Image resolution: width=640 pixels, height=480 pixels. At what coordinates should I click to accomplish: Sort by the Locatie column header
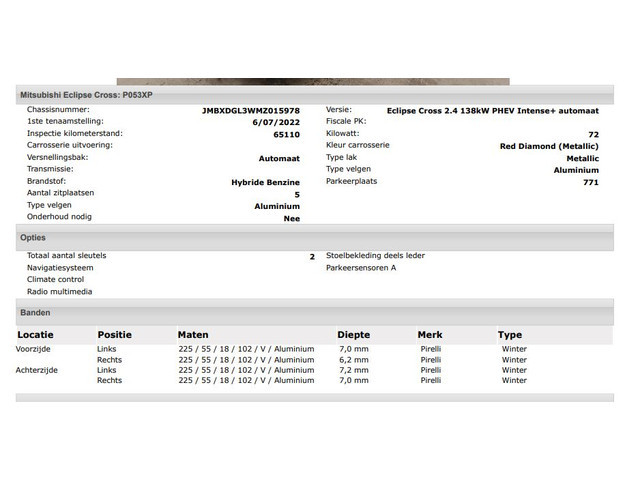point(35,335)
